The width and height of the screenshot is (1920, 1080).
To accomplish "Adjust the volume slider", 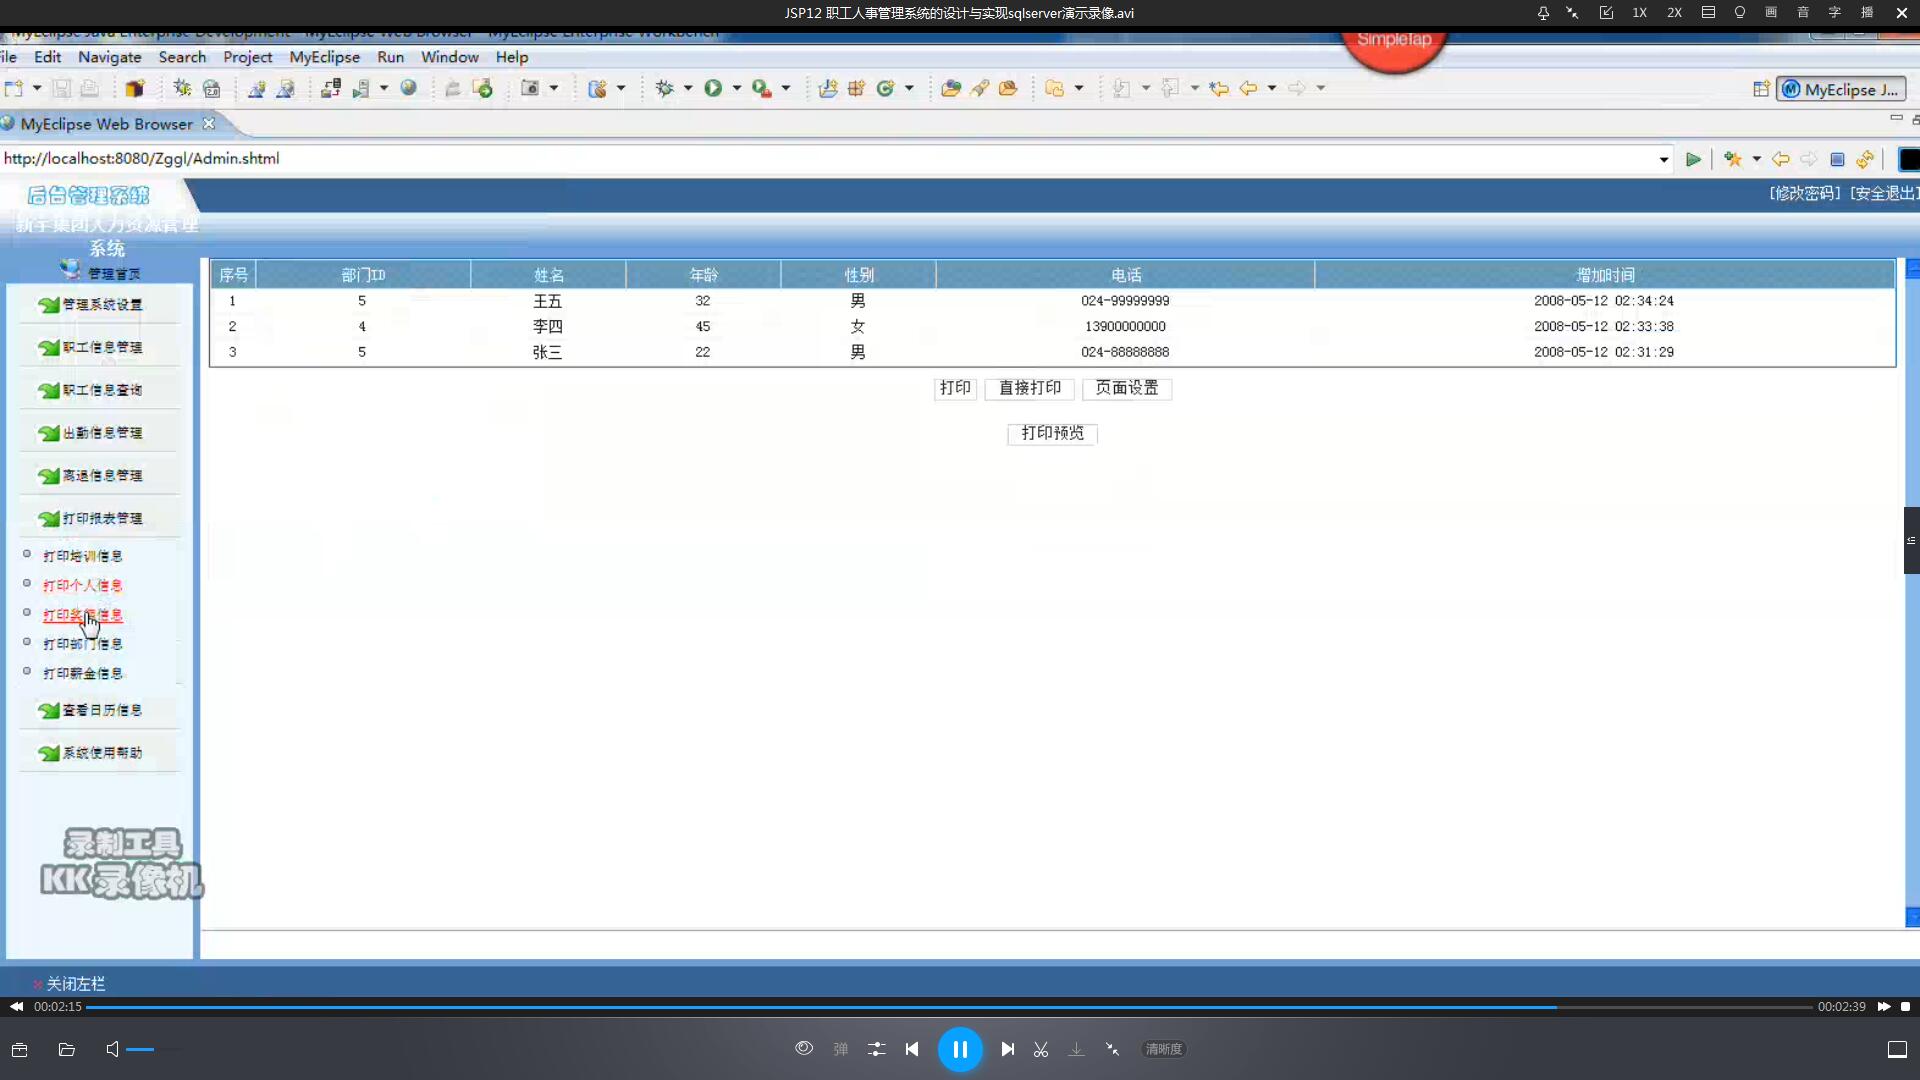I will [154, 1049].
